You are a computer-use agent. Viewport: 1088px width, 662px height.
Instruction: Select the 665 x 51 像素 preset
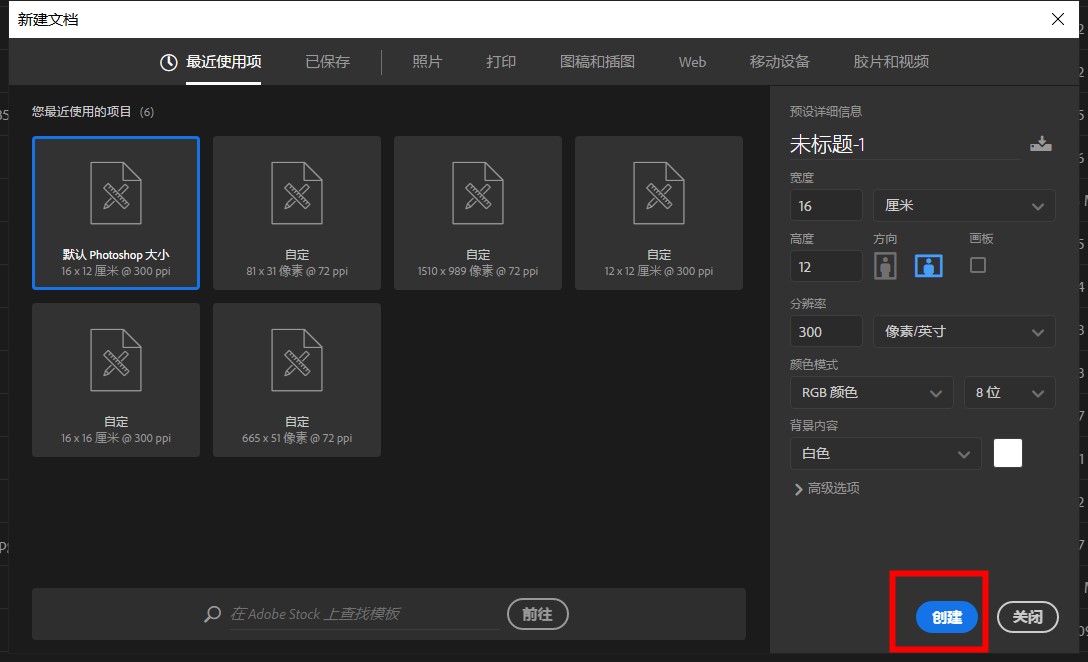[x=297, y=380]
